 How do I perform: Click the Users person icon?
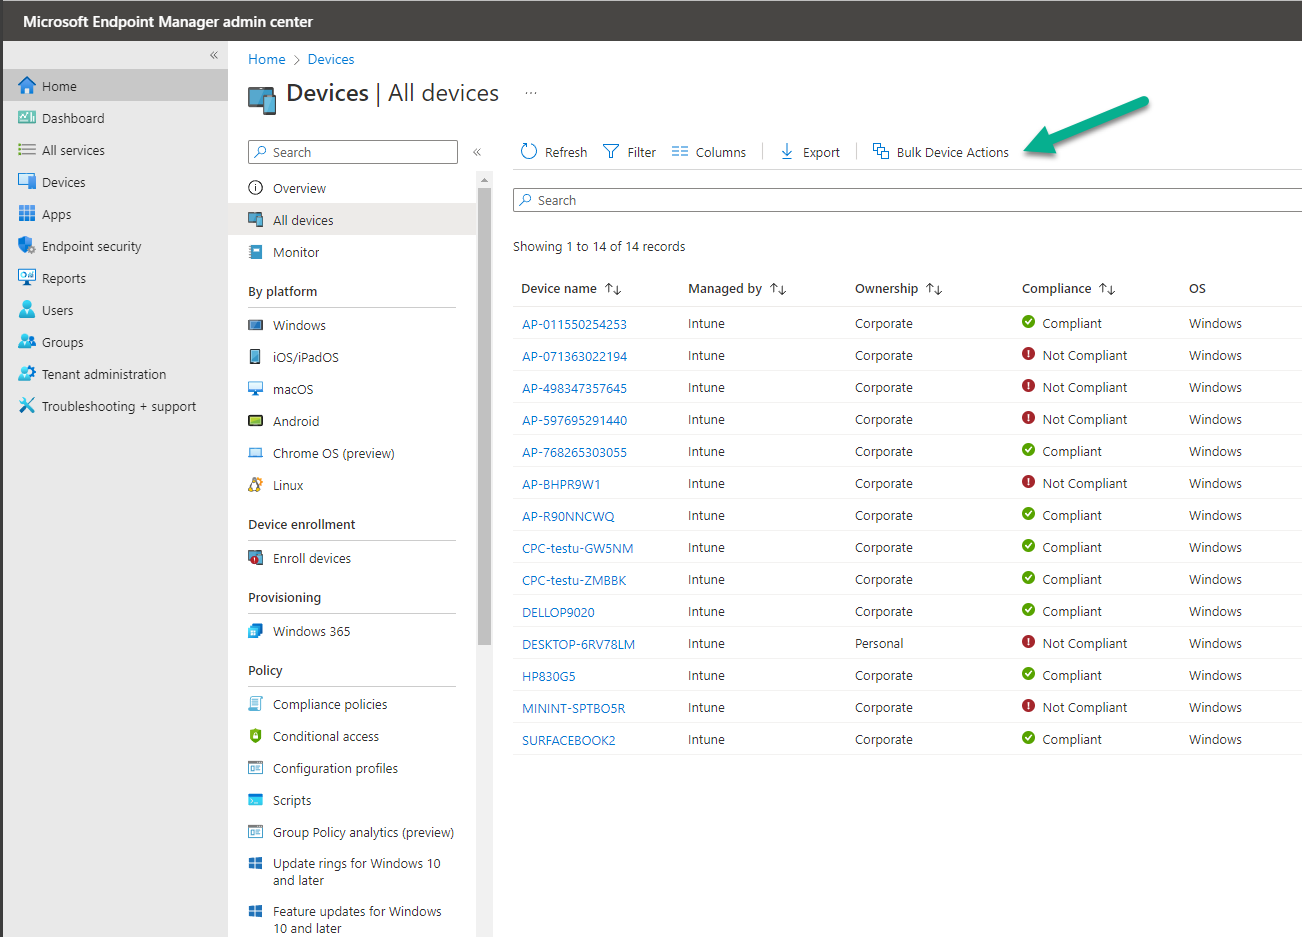tap(27, 310)
